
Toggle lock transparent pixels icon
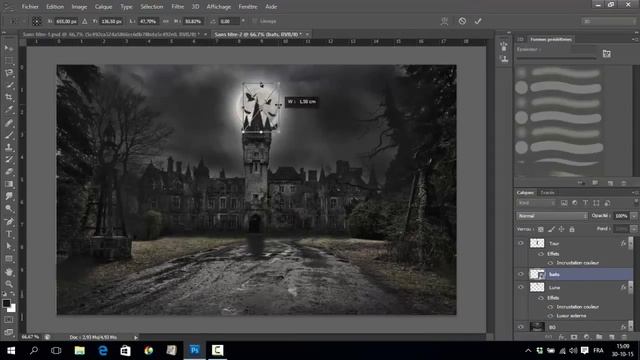coord(541,229)
